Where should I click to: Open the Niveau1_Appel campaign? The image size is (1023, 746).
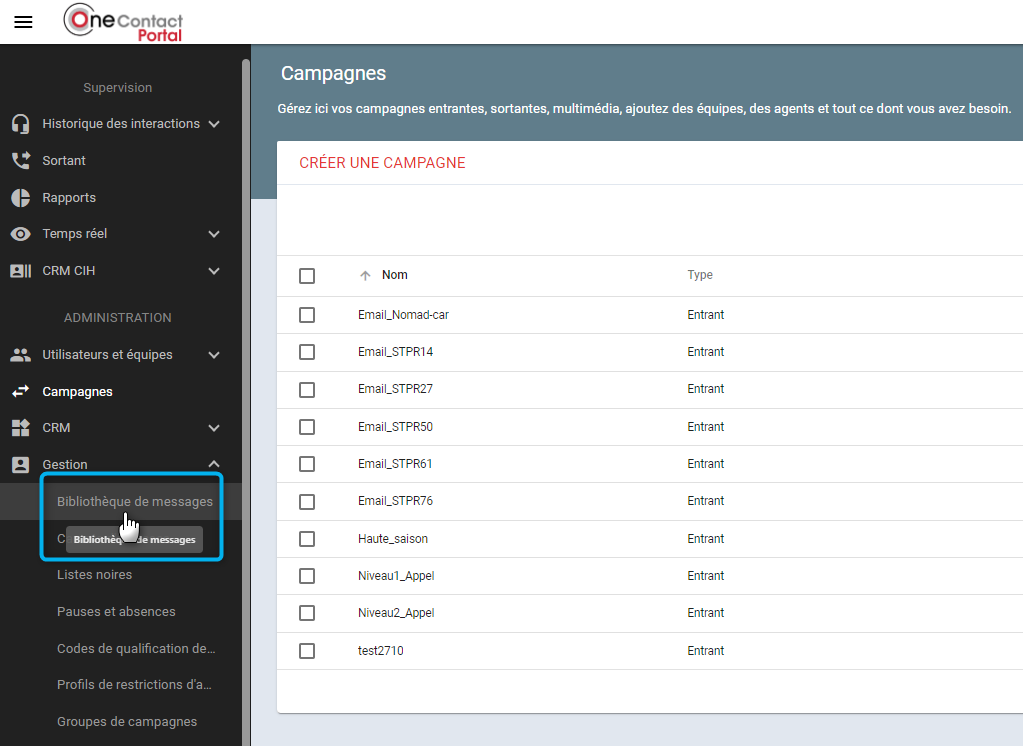tap(396, 576)
